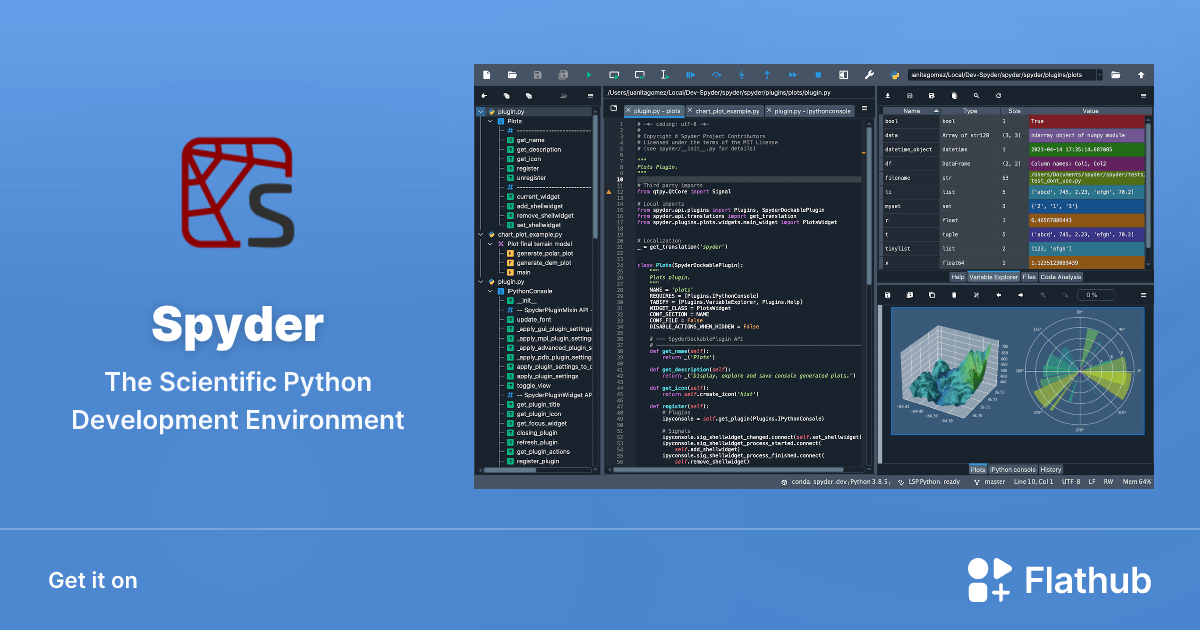The image size is (1200, 630).
Task: Create a new file from Spyder toolbar
Action: pos(487,75)
